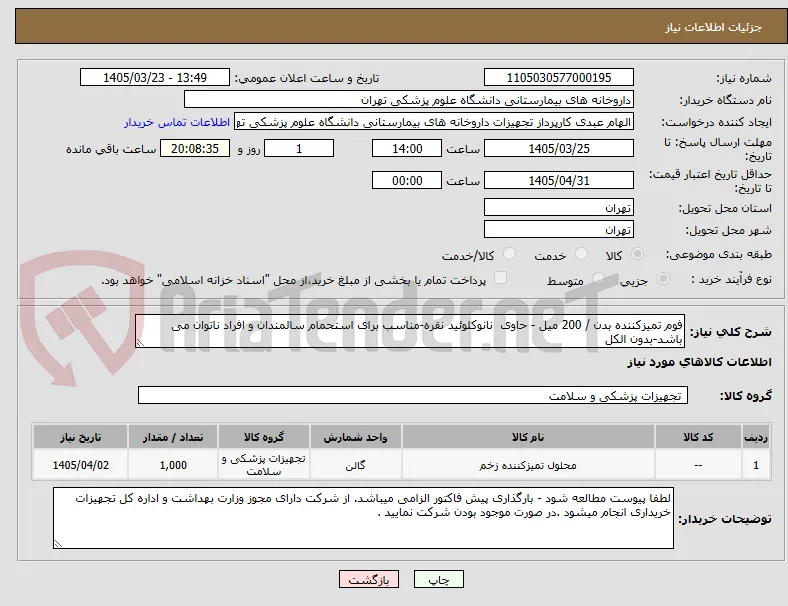Select the جزیی purchase type radio
The height and width of the screenshot is (606, 788).
[x=663, y=278]
